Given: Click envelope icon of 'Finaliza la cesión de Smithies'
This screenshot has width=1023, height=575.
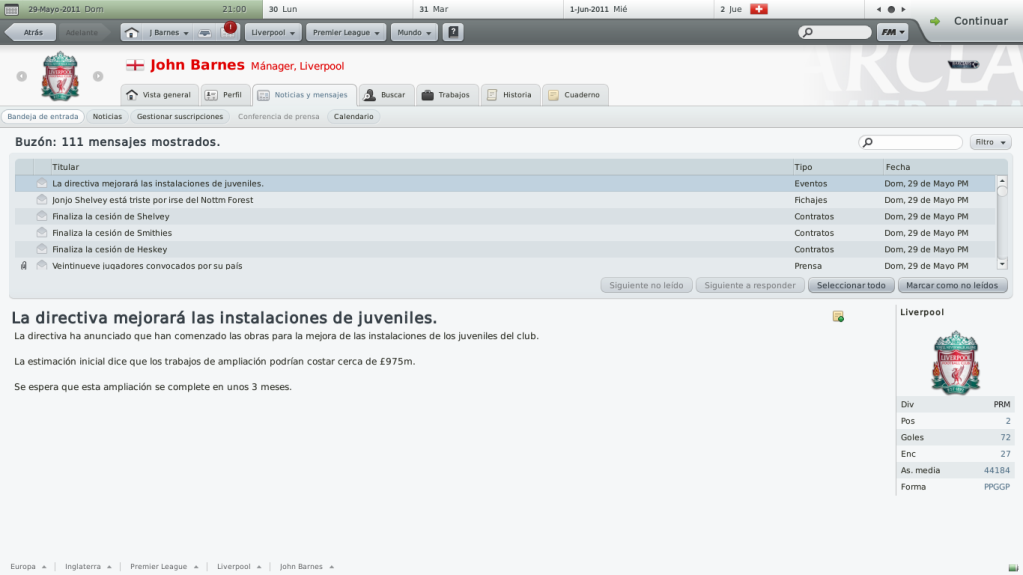Looking at the screenshot, I should (42, 232).
